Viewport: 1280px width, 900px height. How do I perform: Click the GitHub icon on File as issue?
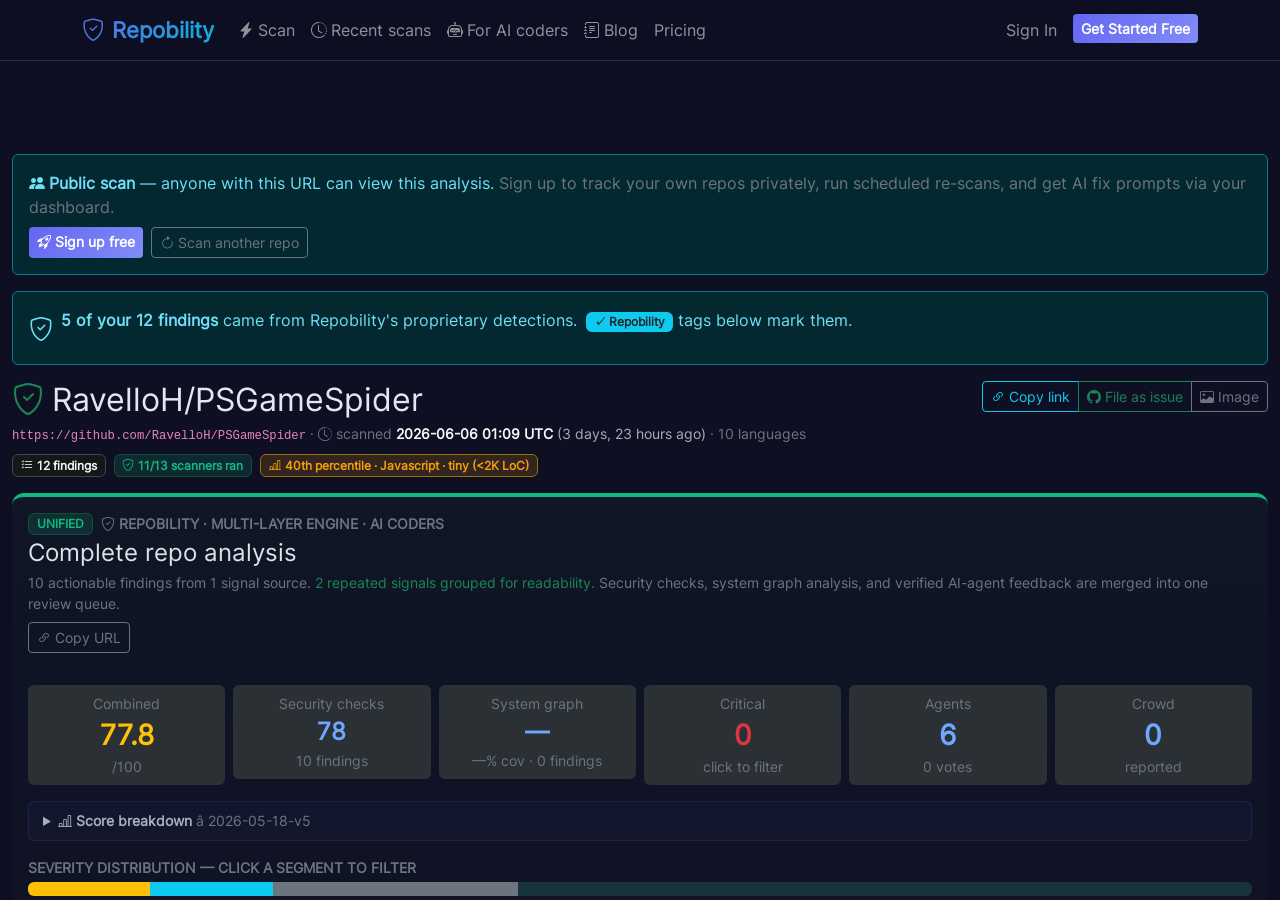1094,397
